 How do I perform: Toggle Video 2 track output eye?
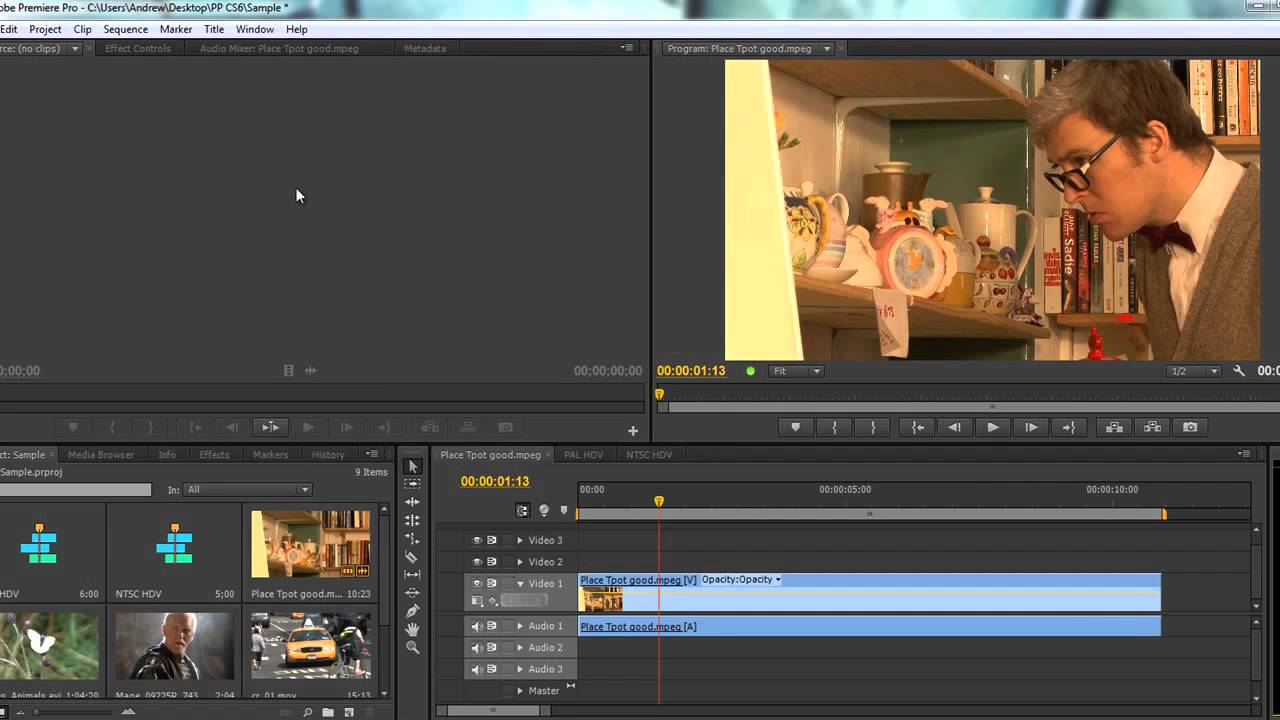coord(477,562)
